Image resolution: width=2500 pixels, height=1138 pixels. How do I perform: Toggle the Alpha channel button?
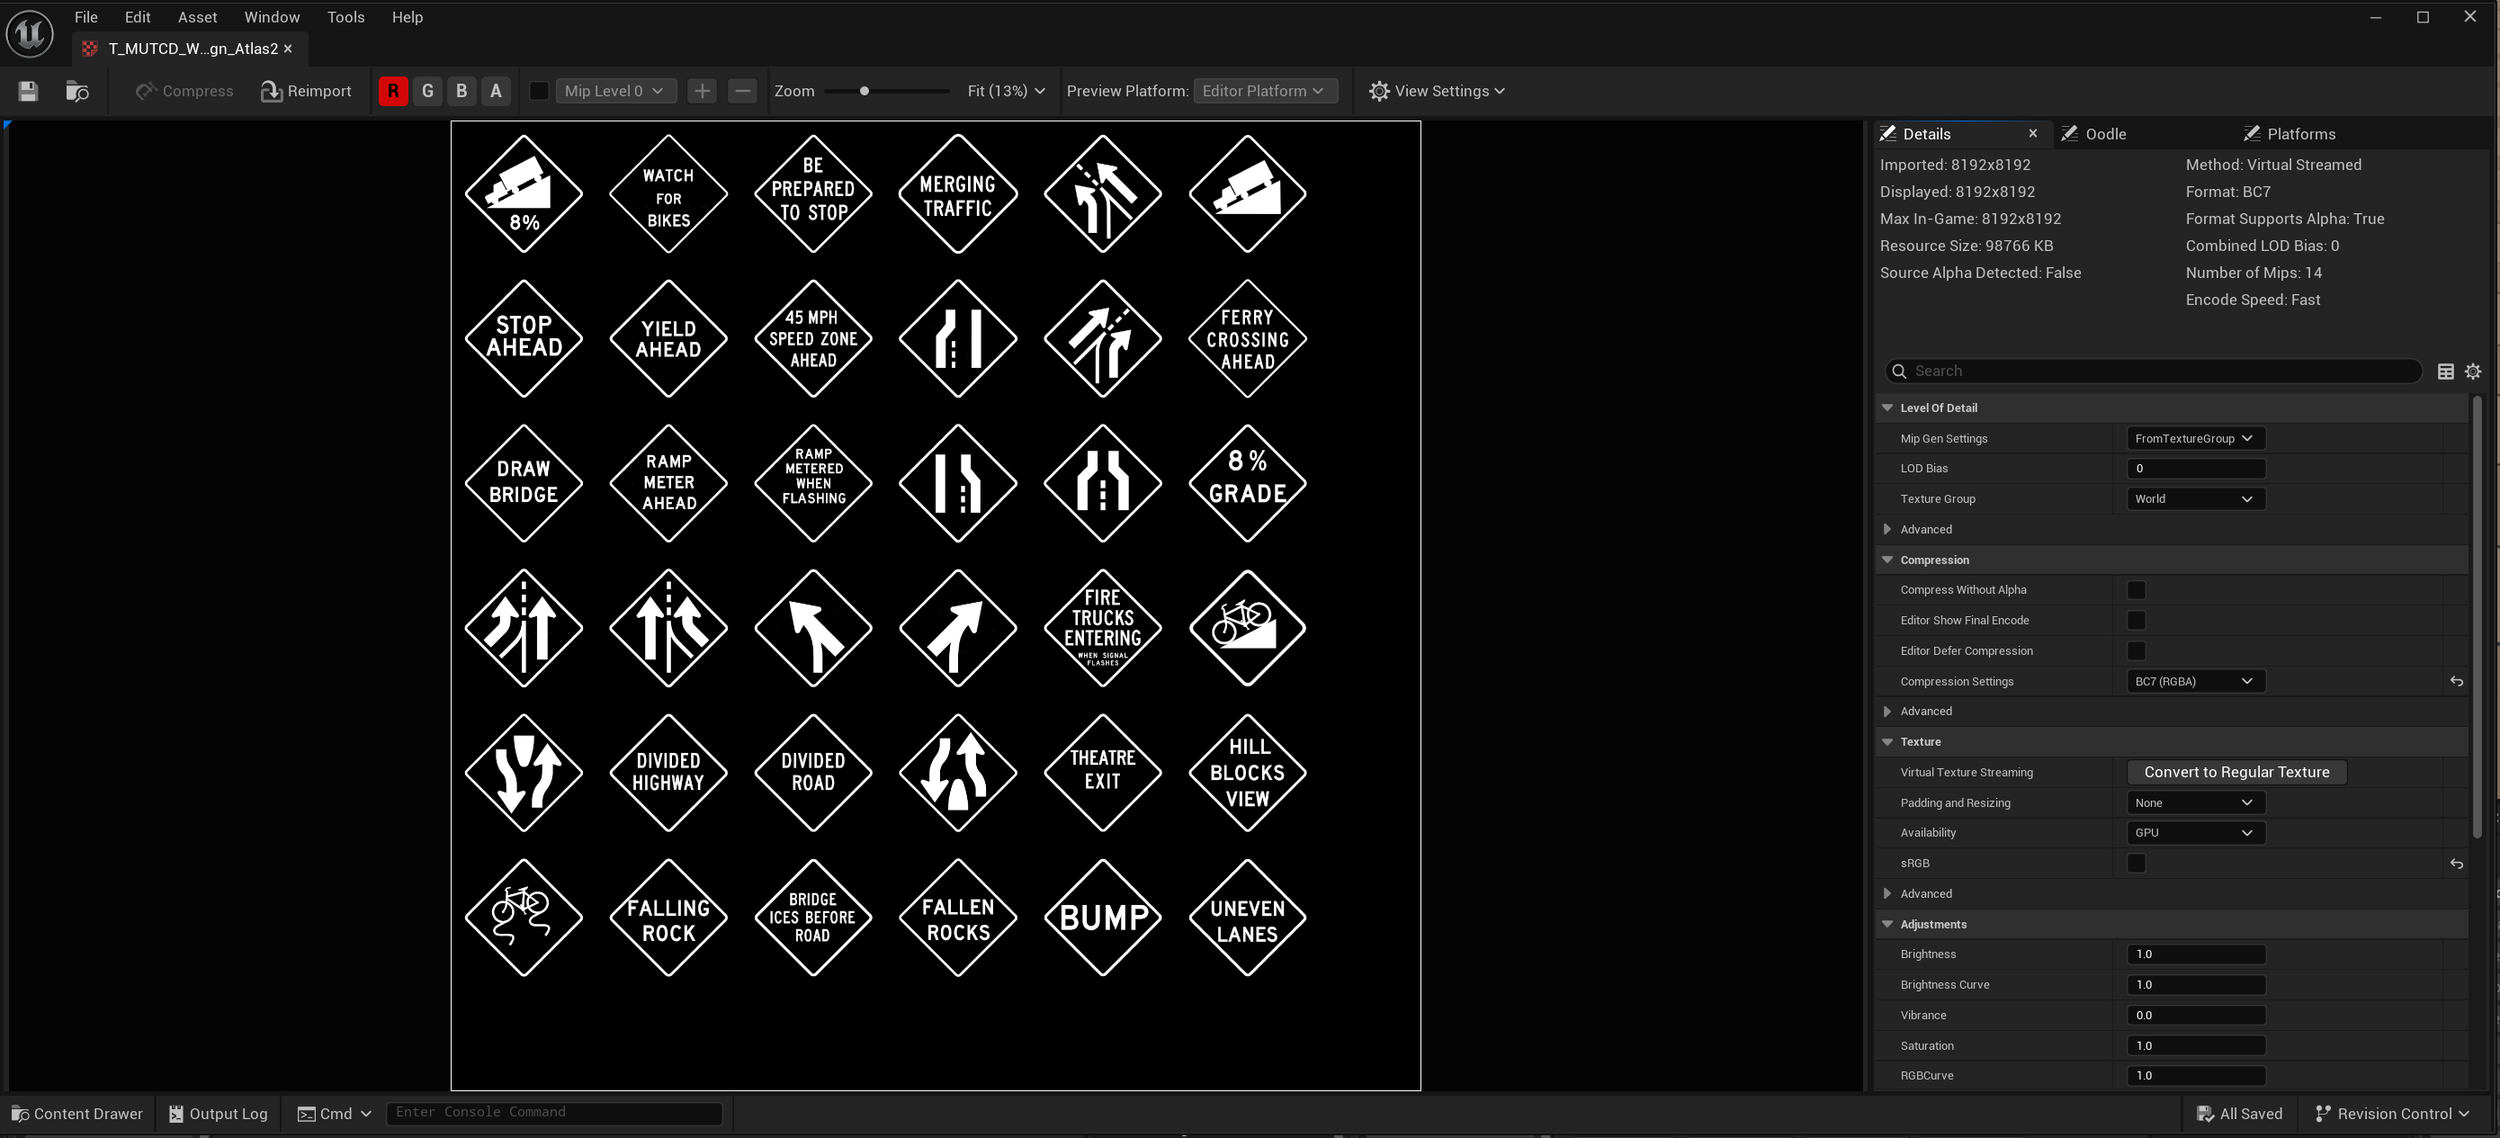(496, 91)
